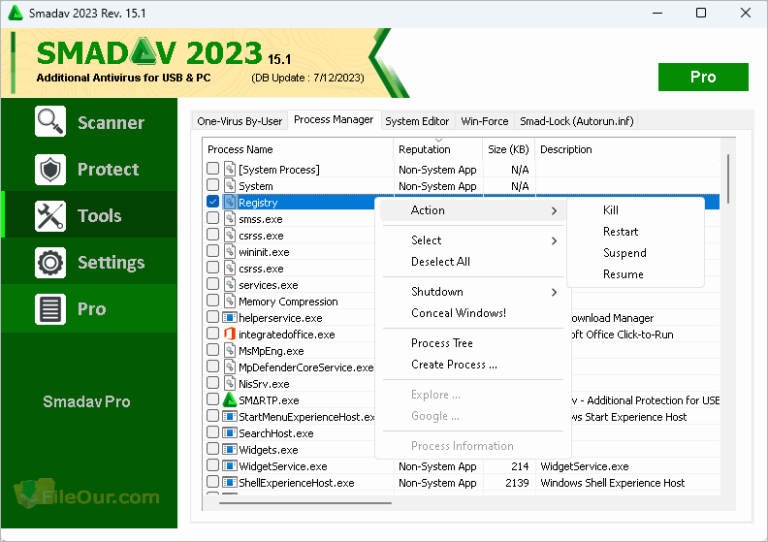Click the MpDefenderCoreService.exe icon
The image size is (768, 542).
230,367
